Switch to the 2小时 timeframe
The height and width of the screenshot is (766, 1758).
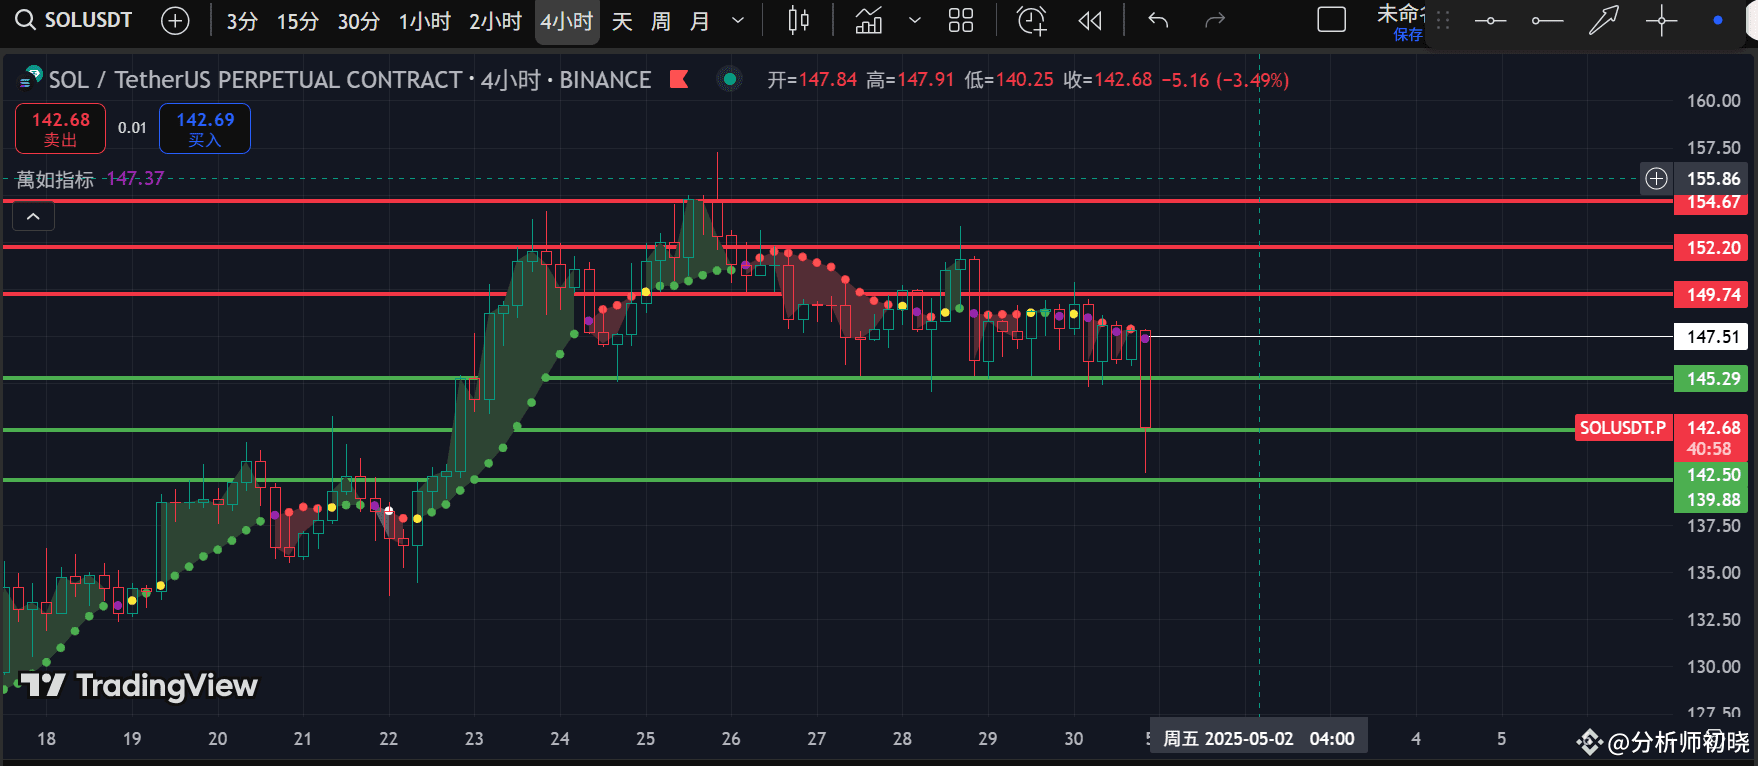(x=496, y=21)
